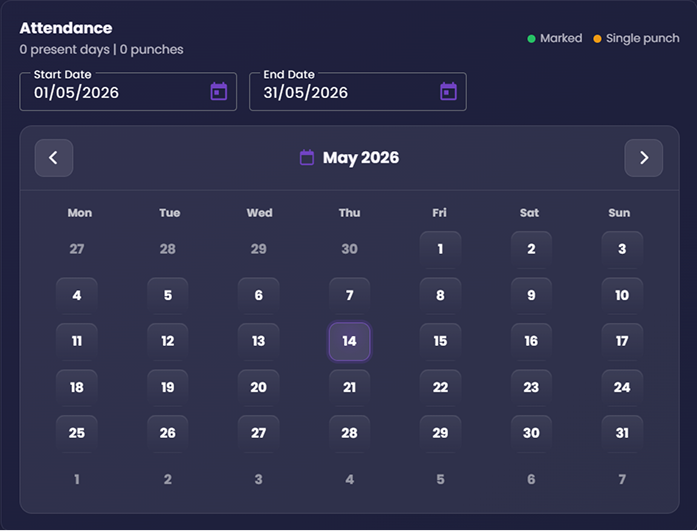
Task: Click greyed April 28 in first row
Action: pyautogui.click(x=167, y=249)
